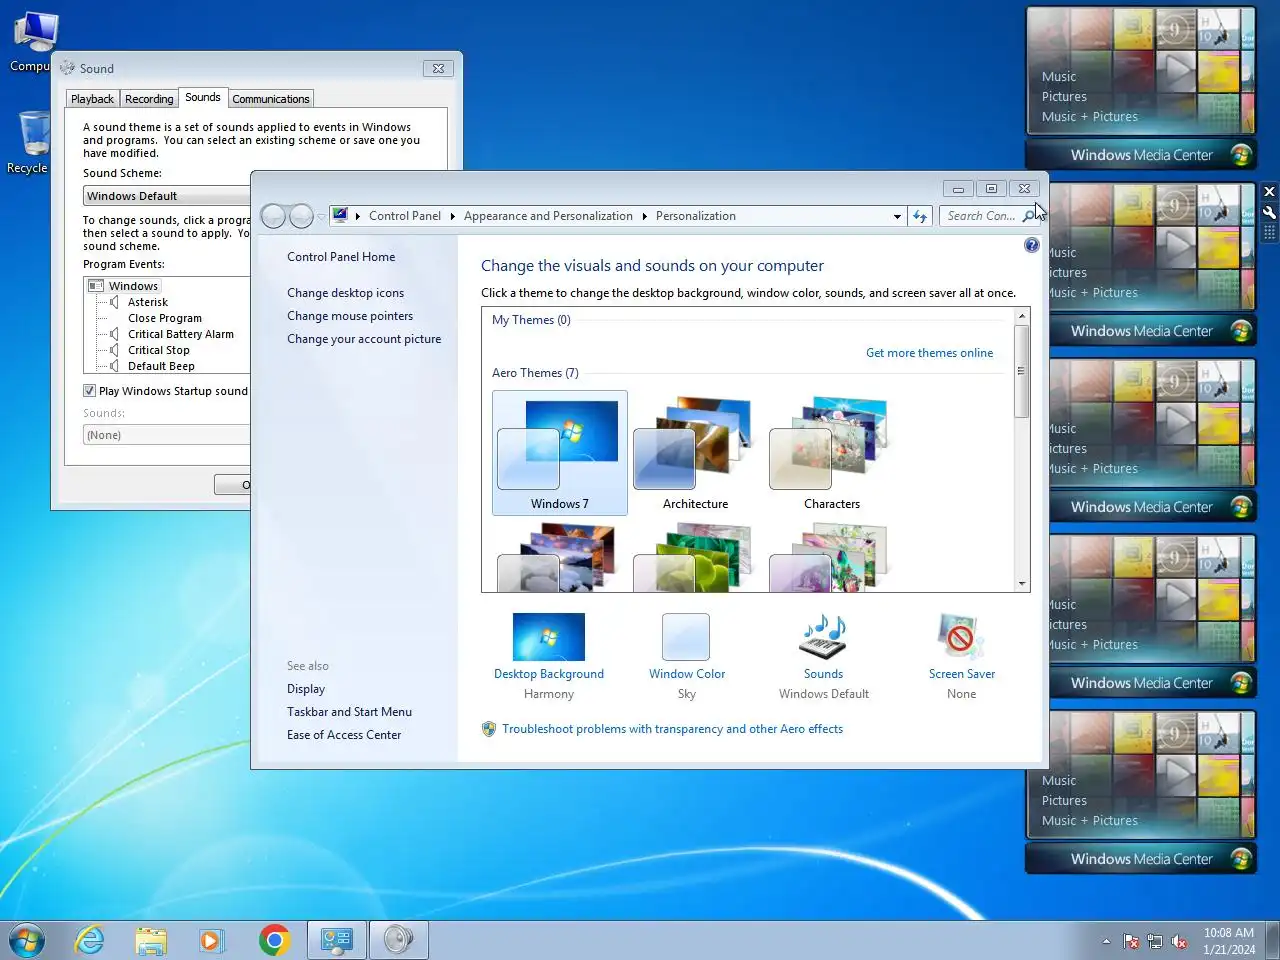Switch to Sound window taskbar button
Viewport: 1280px width, 960px height.
[x=399, y=940]
